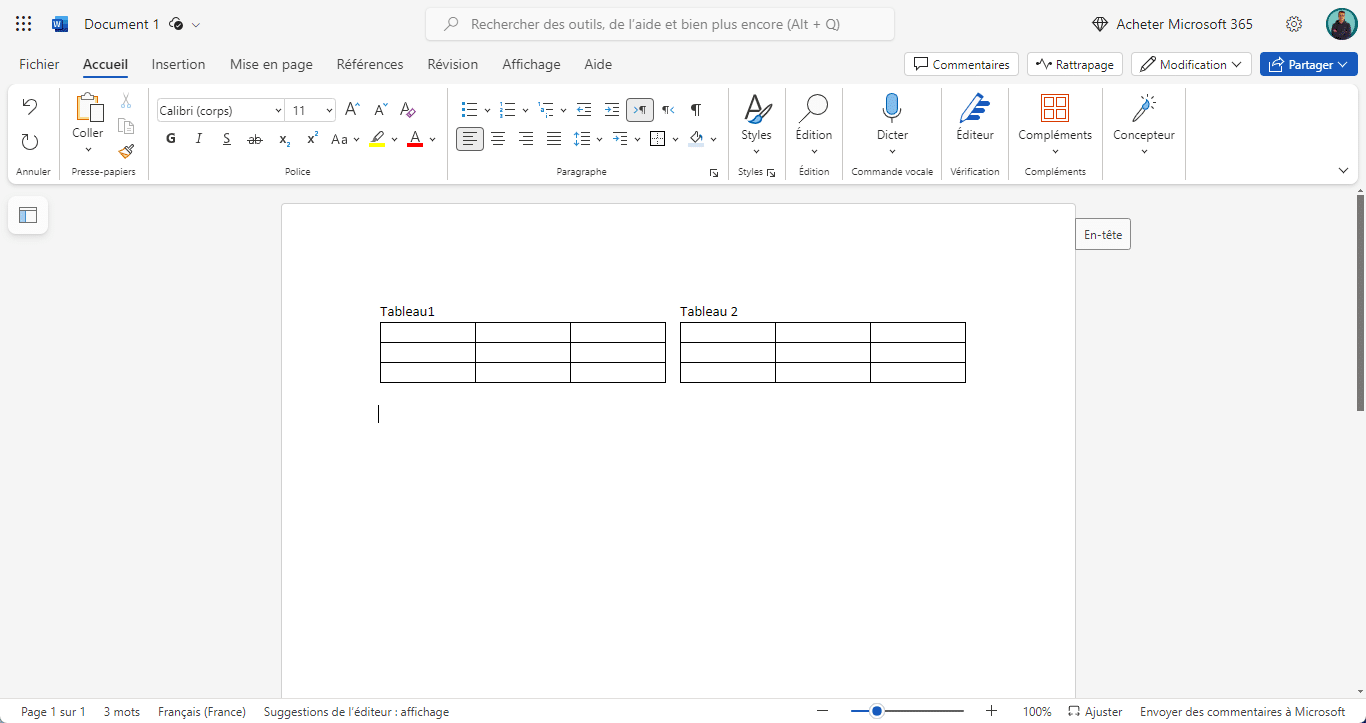Toggle italic formatting (I)

pyautogui.click(x=199, y=139)
